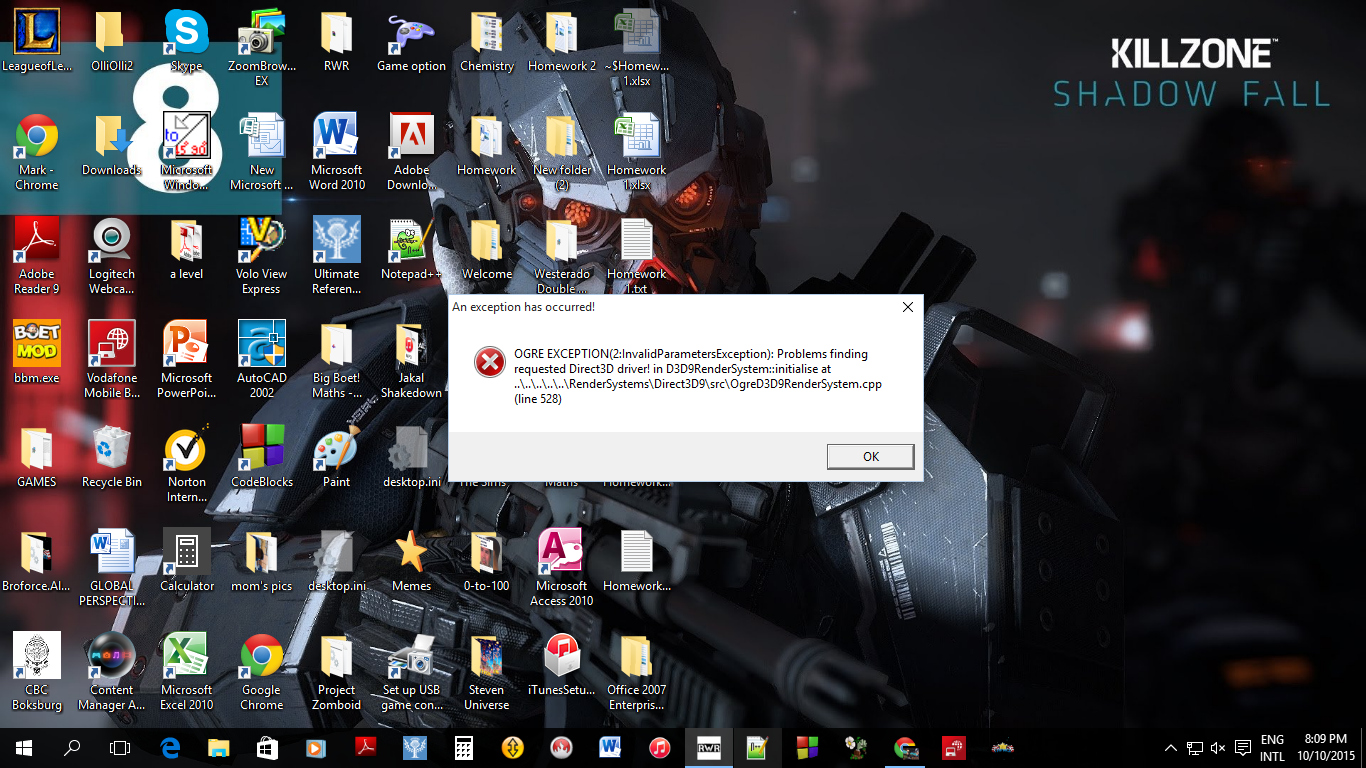
Task: Select the Project Zomboid folder
Action: pos(337,672)
